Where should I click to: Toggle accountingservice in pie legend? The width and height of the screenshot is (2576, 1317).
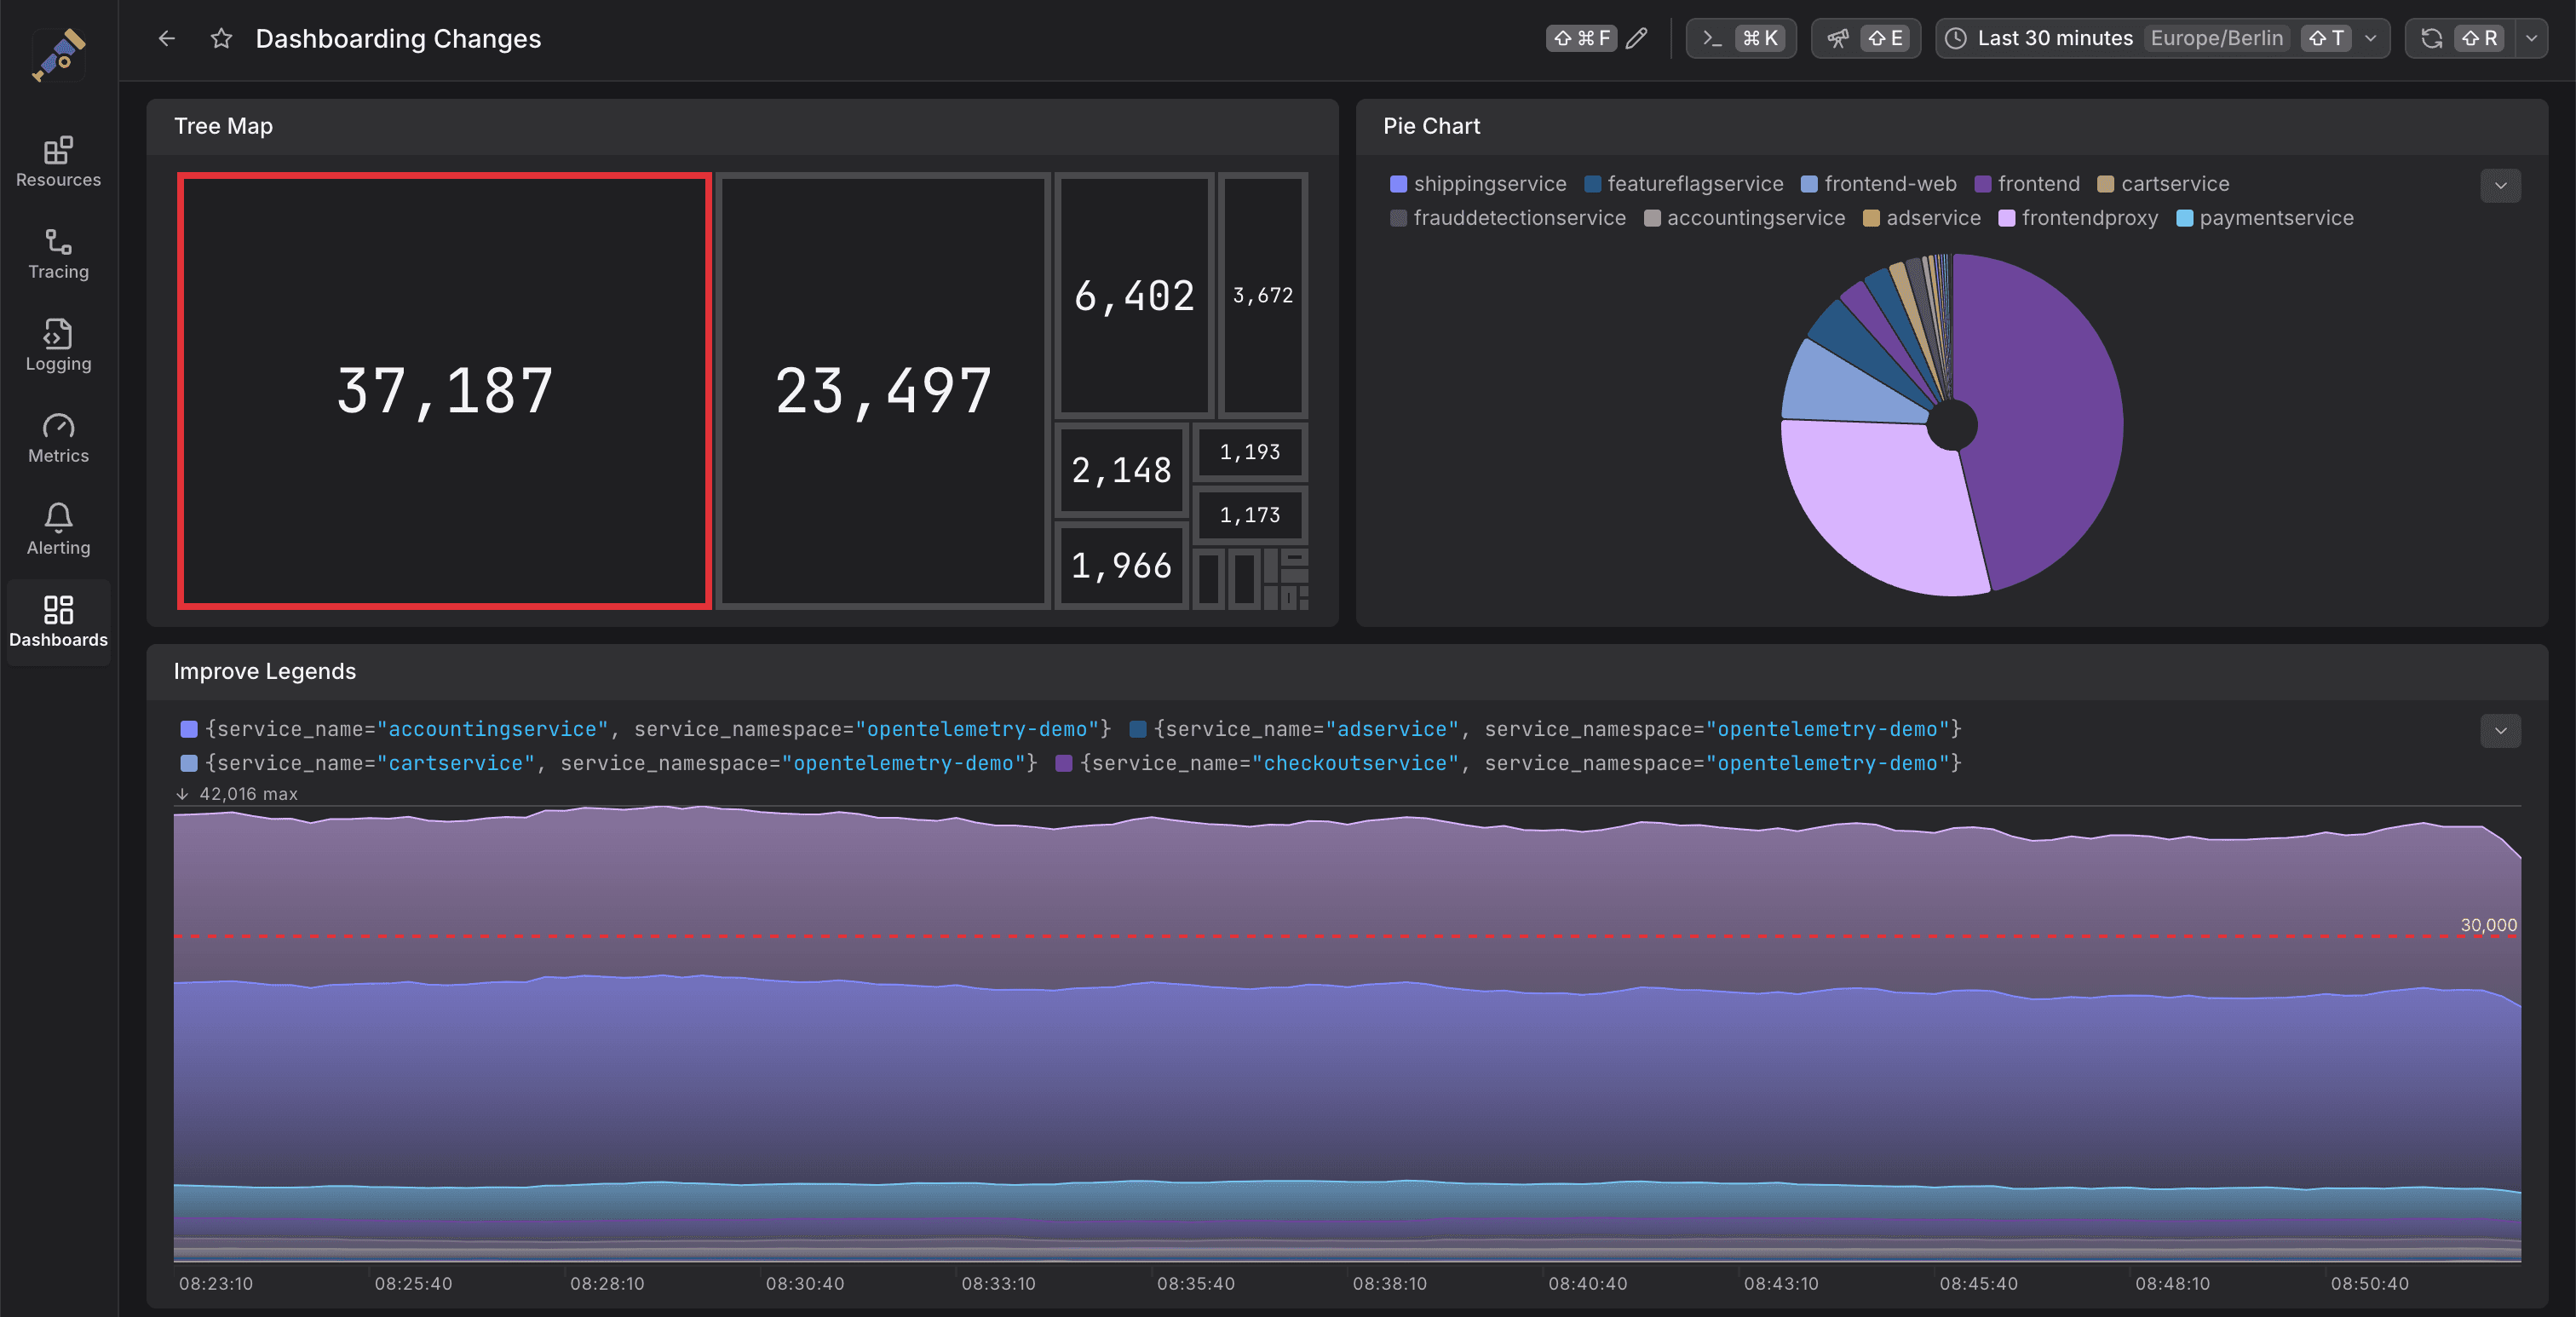[x=1744, y=218]
